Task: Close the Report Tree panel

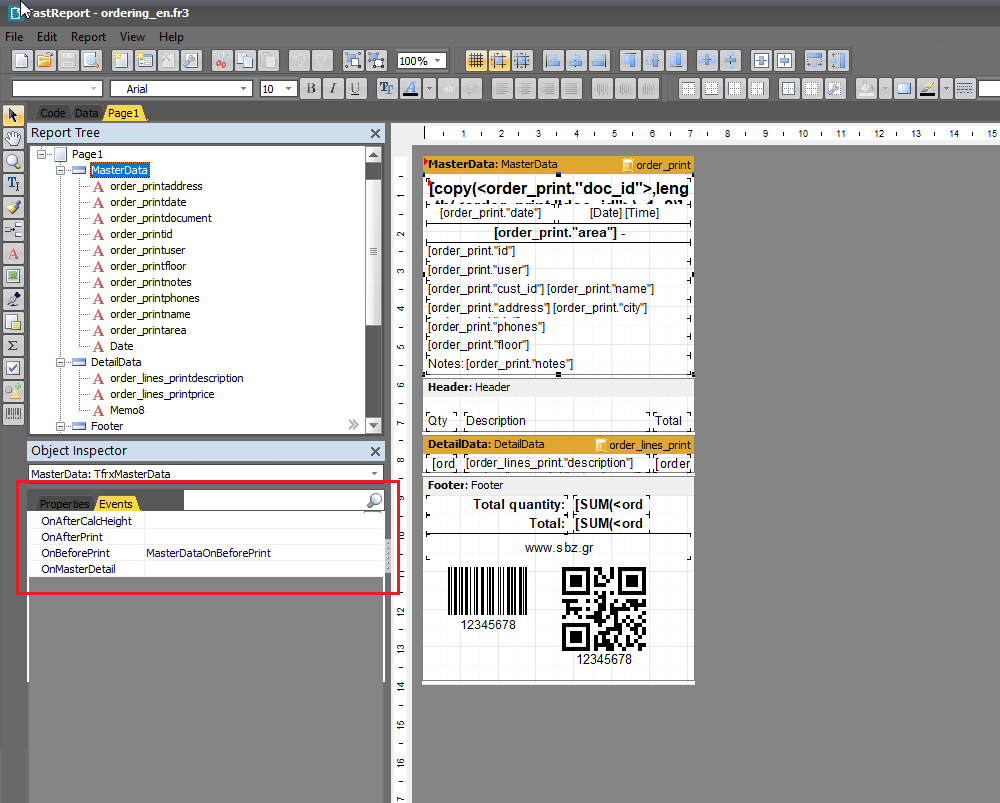Action: (x=375, y=133)
